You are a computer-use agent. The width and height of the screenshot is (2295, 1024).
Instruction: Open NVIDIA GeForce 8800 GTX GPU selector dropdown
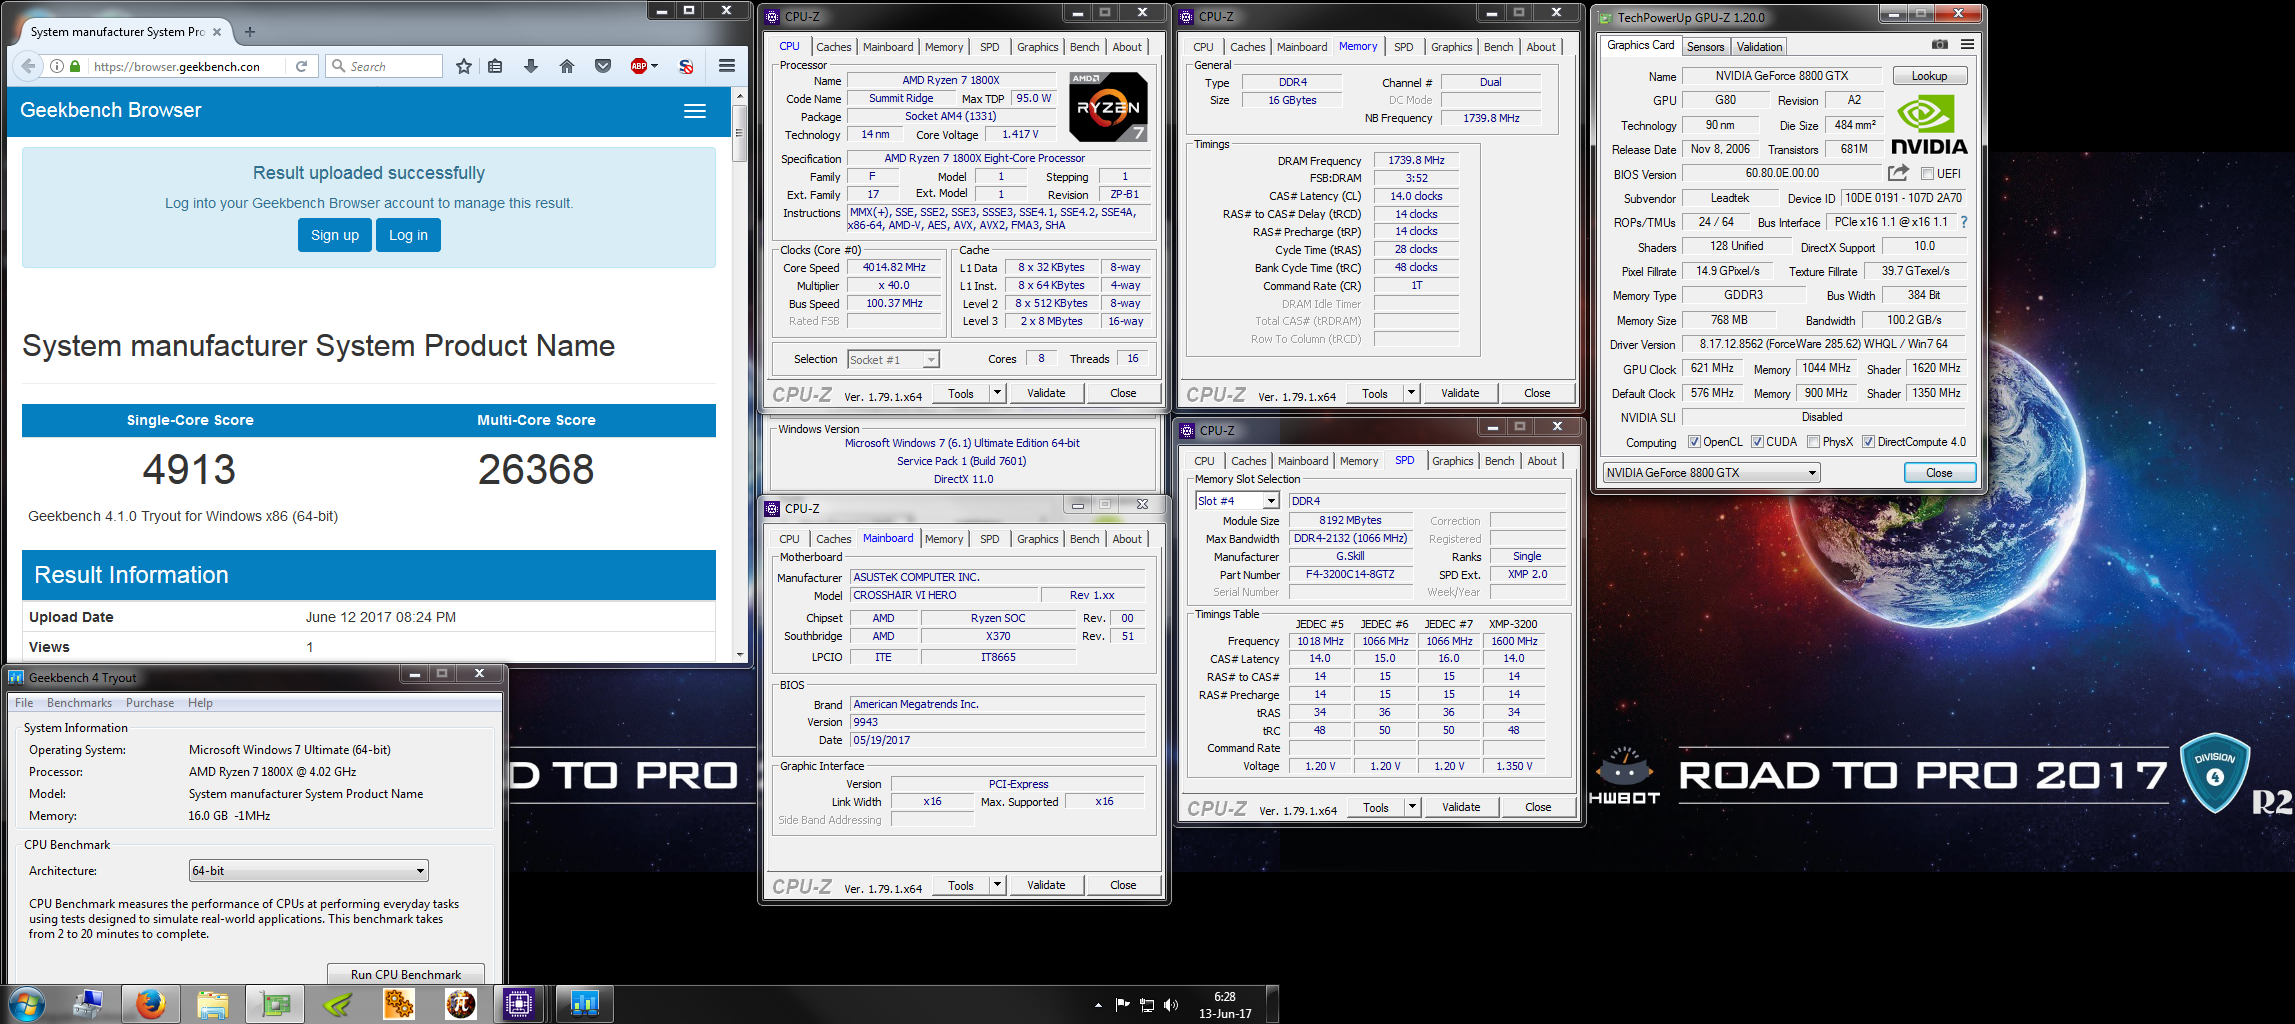pos(1711,473)
